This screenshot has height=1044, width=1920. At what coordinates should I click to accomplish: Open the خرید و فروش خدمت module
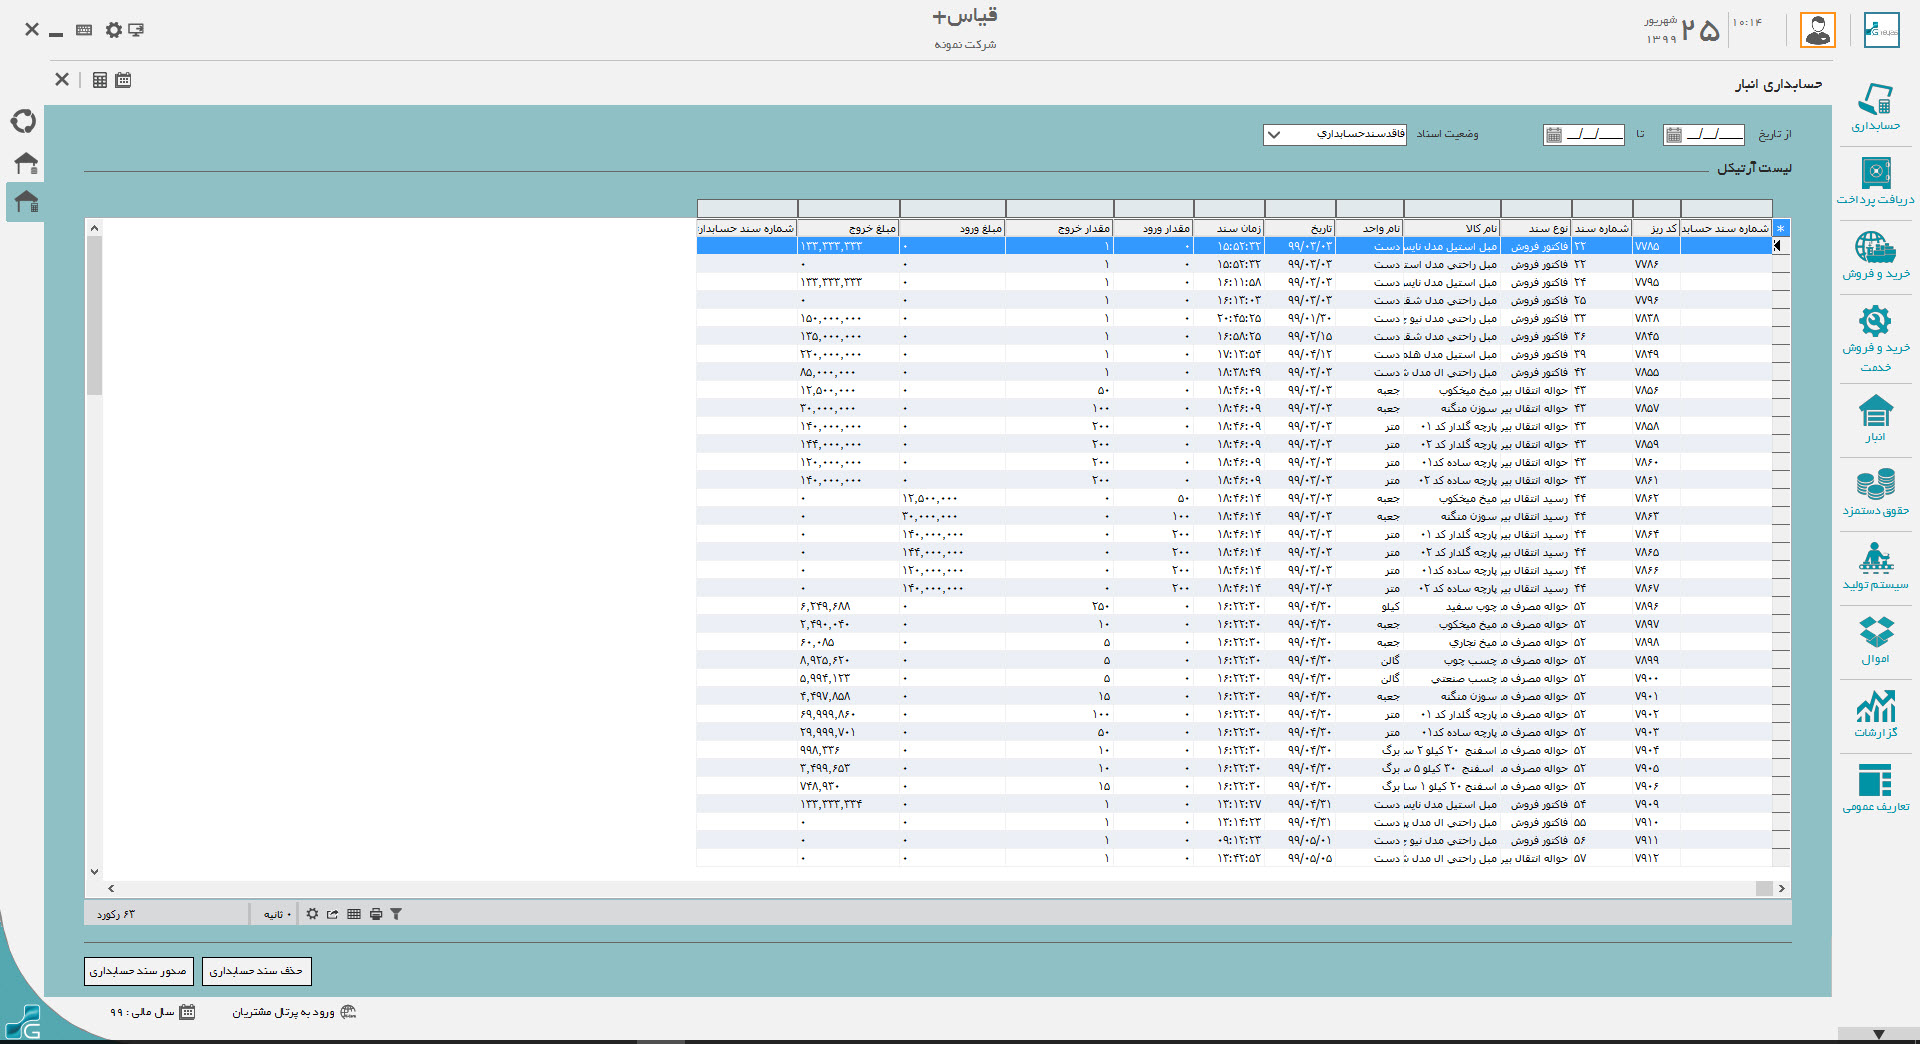coord(1875,339)
